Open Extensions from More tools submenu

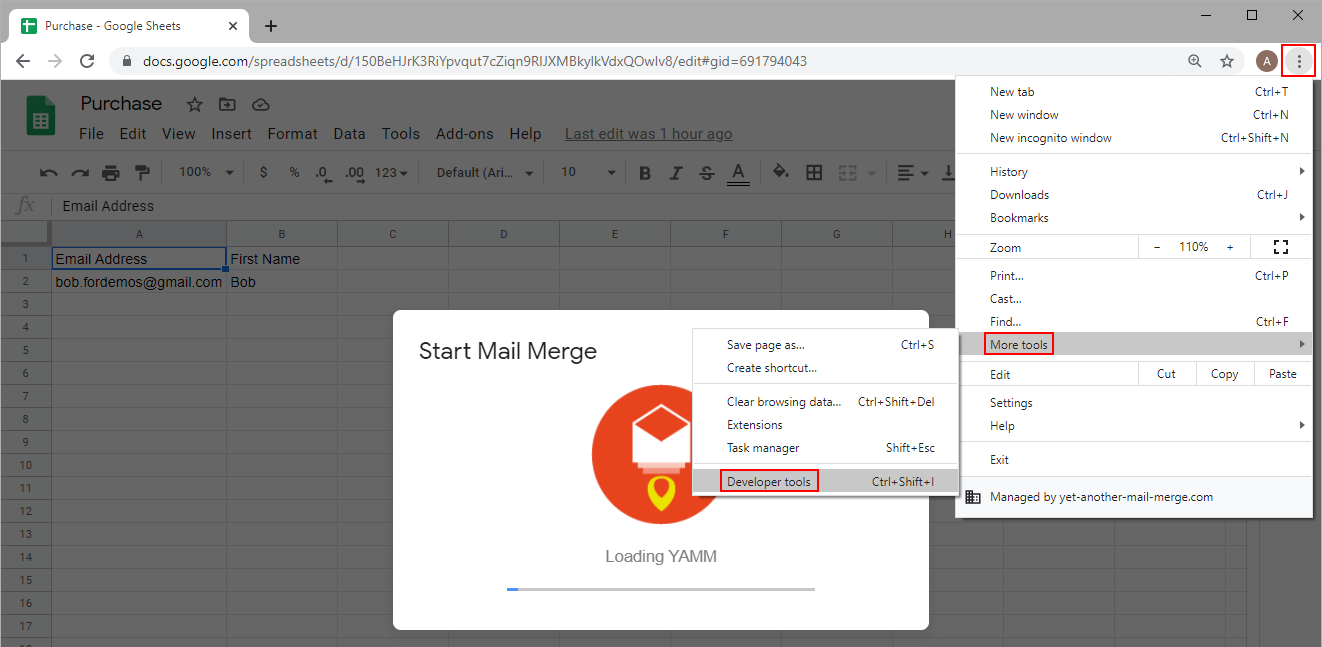(x=825, y=425)
